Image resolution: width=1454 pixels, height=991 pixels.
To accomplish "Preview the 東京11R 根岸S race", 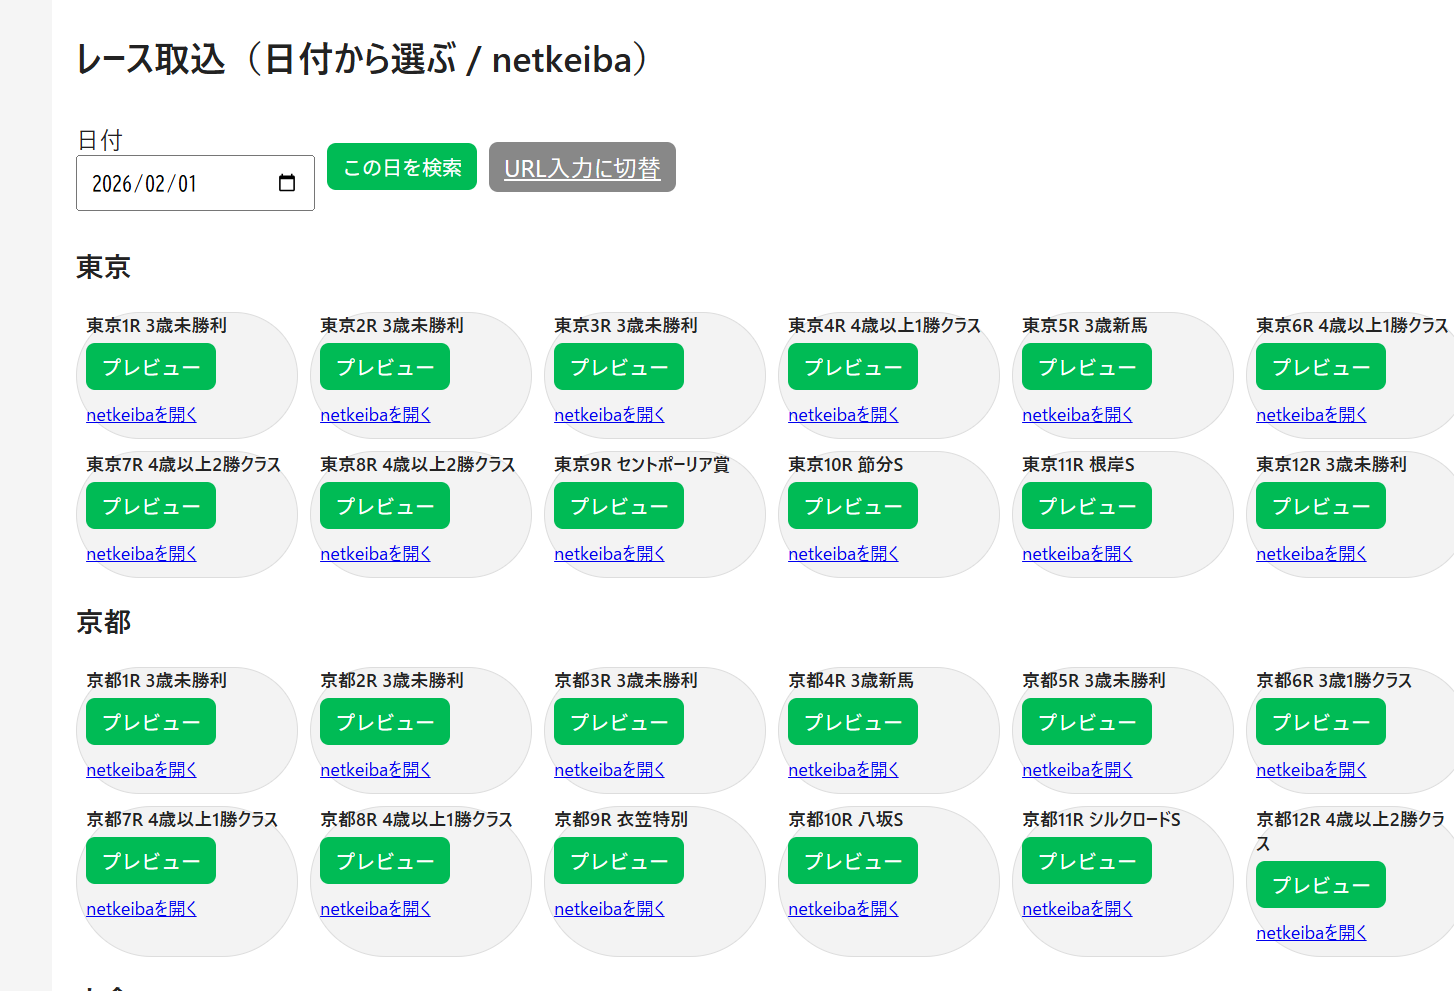I will point(1087,506).
